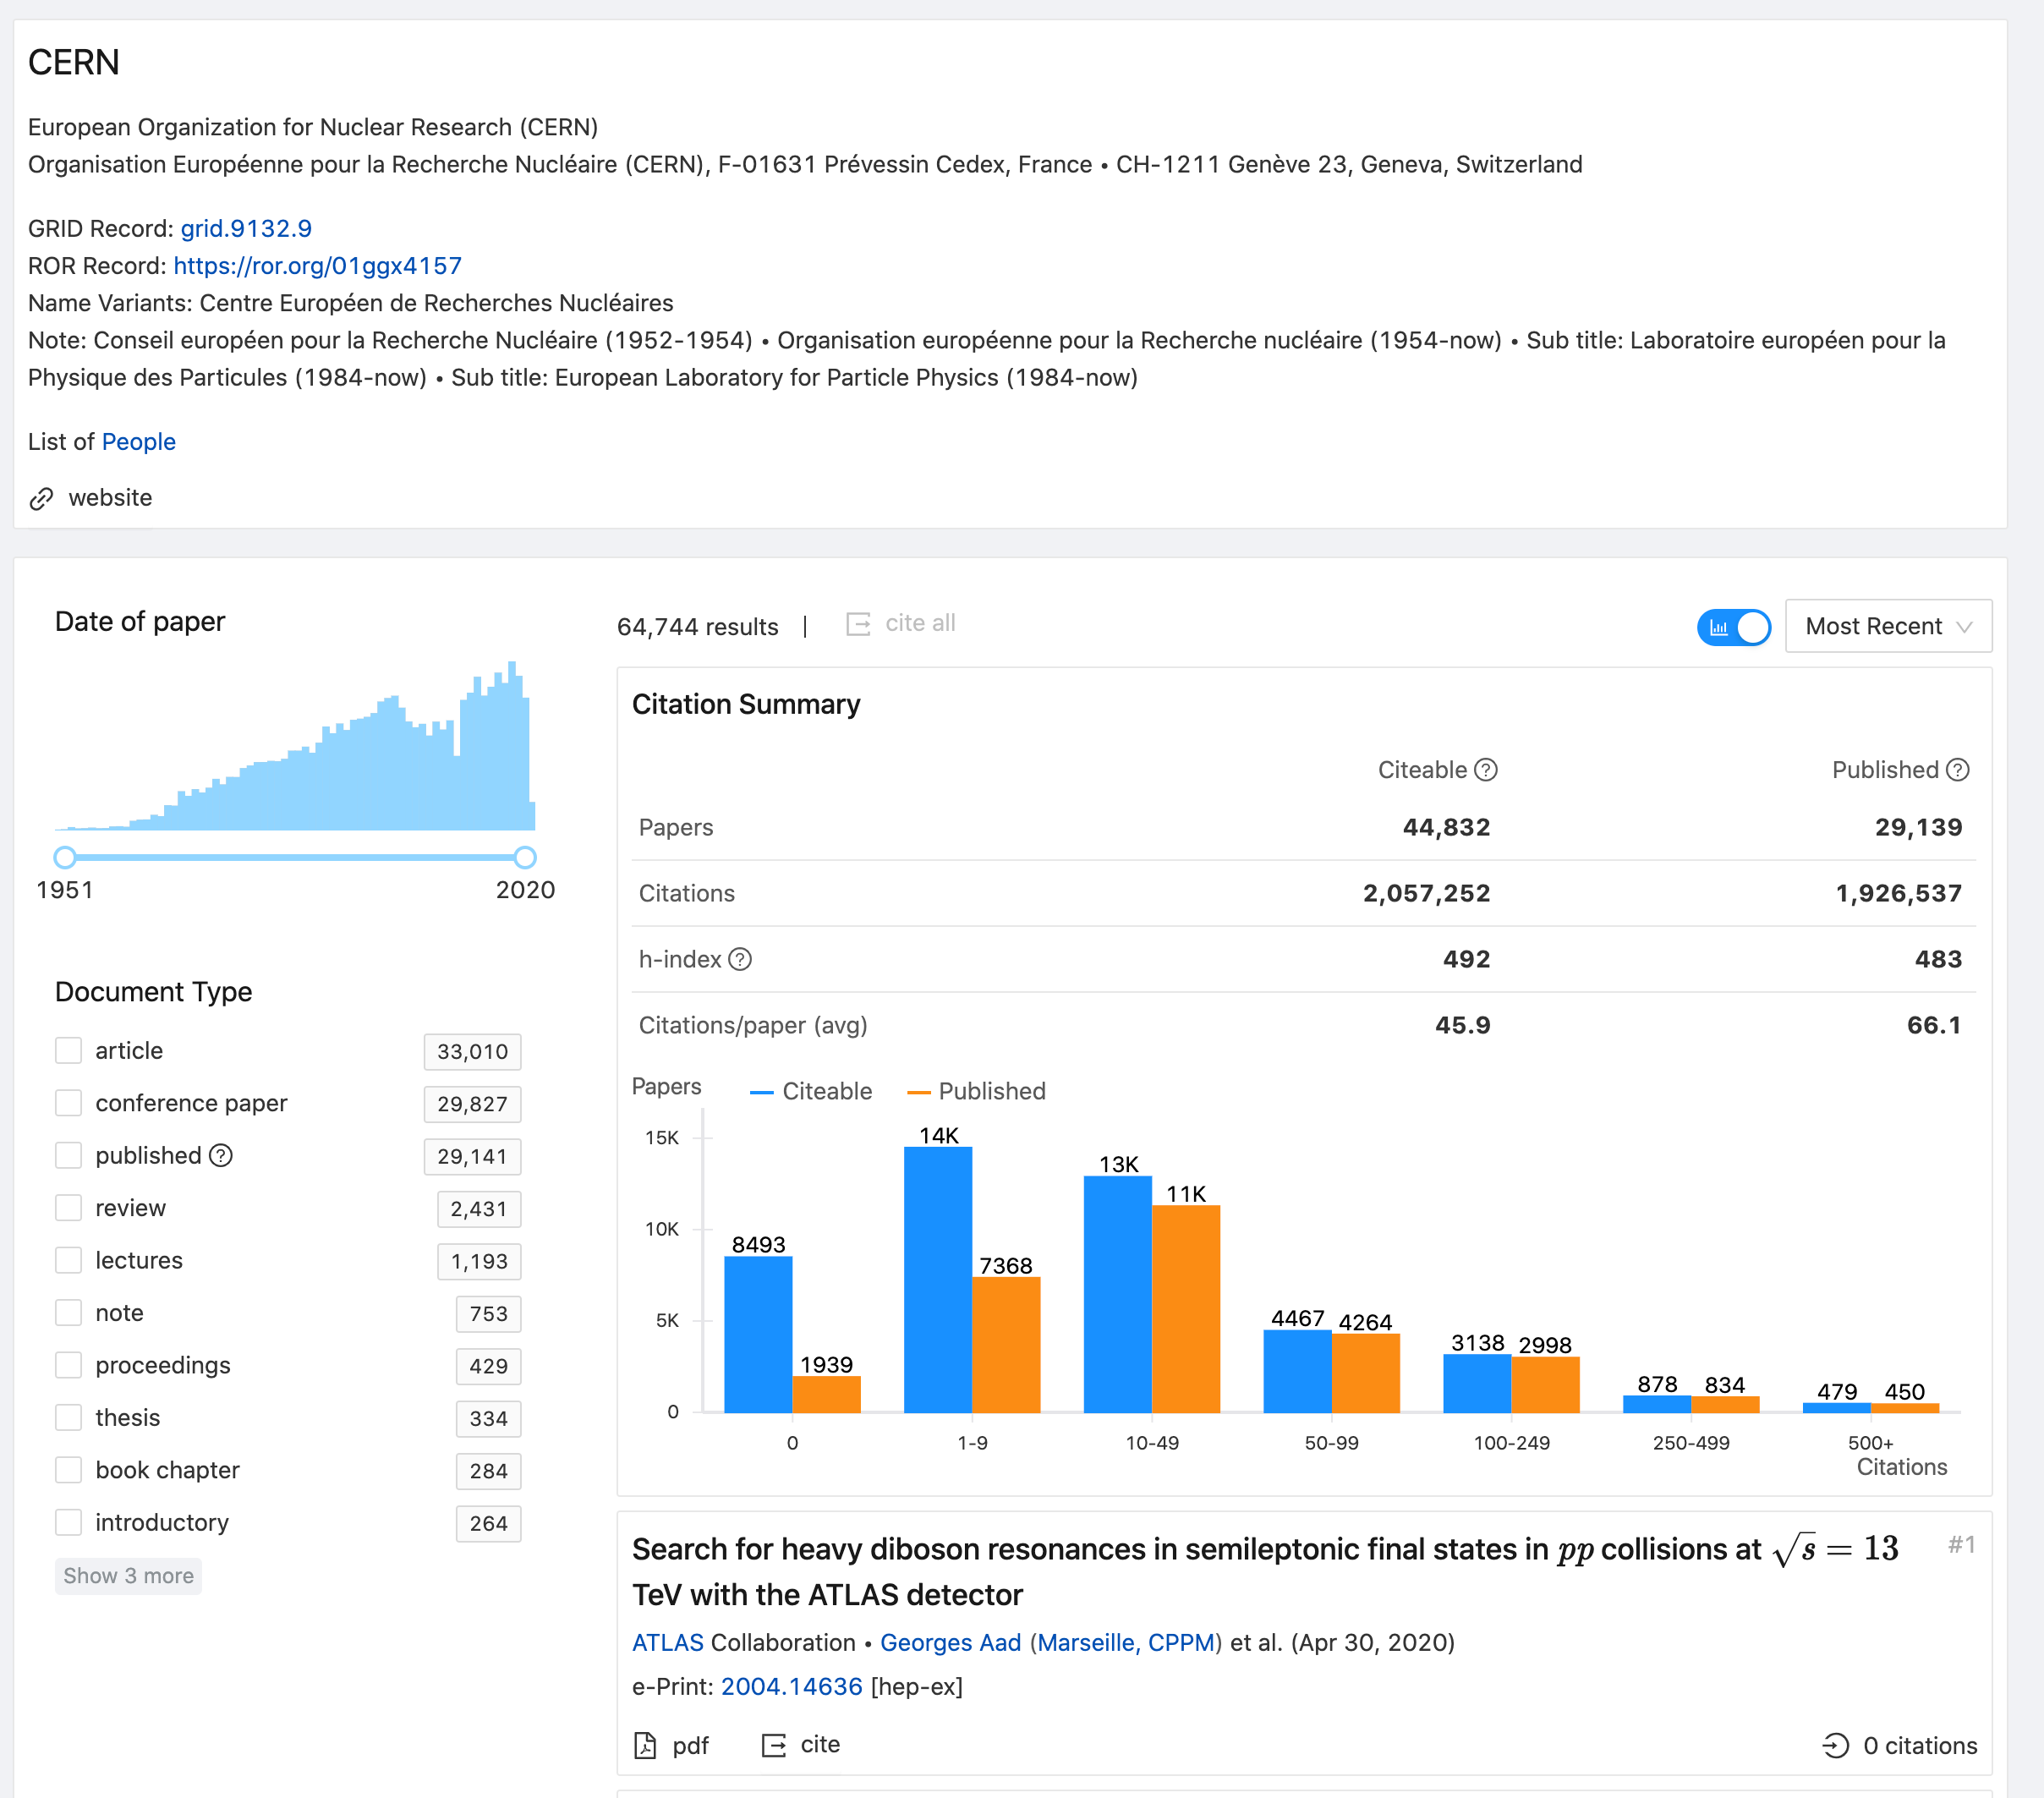The image size is (2044, 1798).
Task: Click the cite icon under ATLAS paper
Action: (x=774, y=1745)
